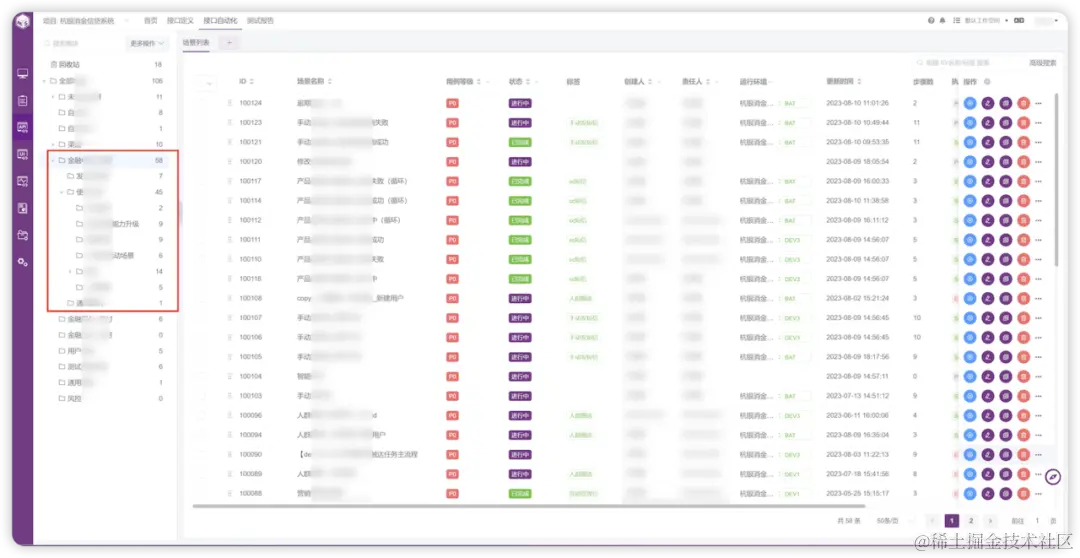The image size is (1080, 558).
Task: Edit scenario 100123 using purple edit icon
Action: point(988,123)
